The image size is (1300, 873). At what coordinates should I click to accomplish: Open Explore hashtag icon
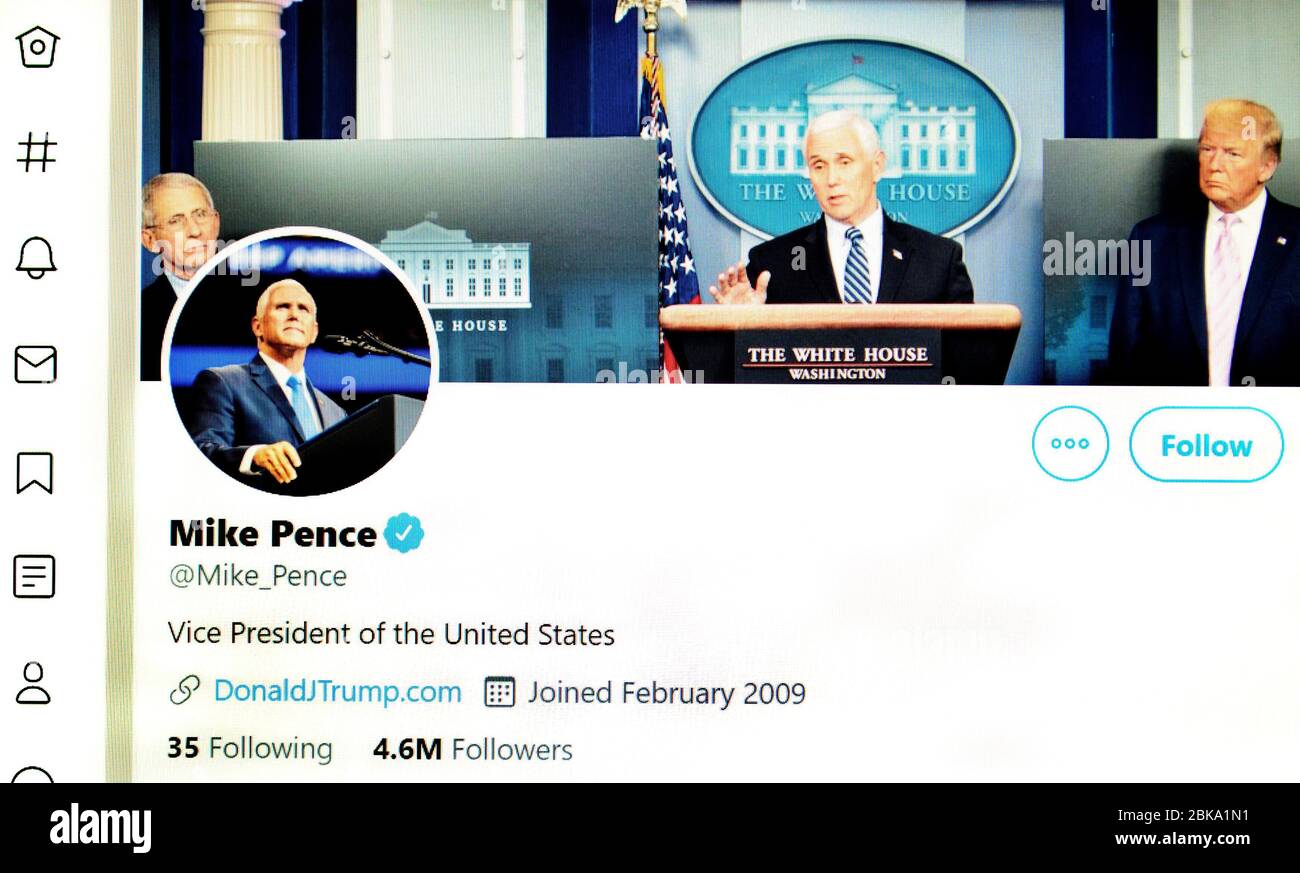pyautogui.click(x=37, y=152)
